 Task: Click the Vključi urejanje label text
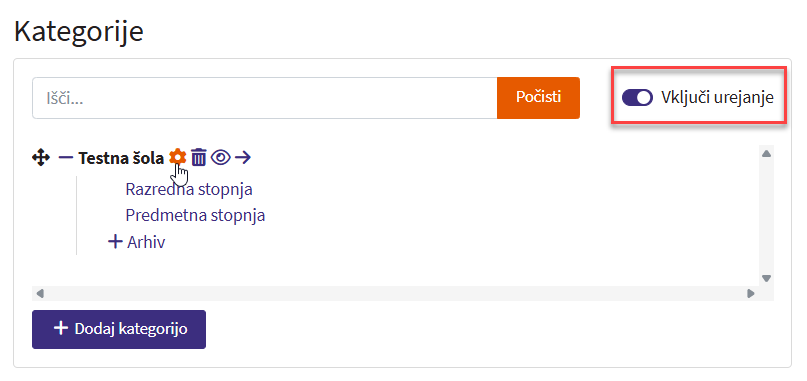tap(717, 97)
